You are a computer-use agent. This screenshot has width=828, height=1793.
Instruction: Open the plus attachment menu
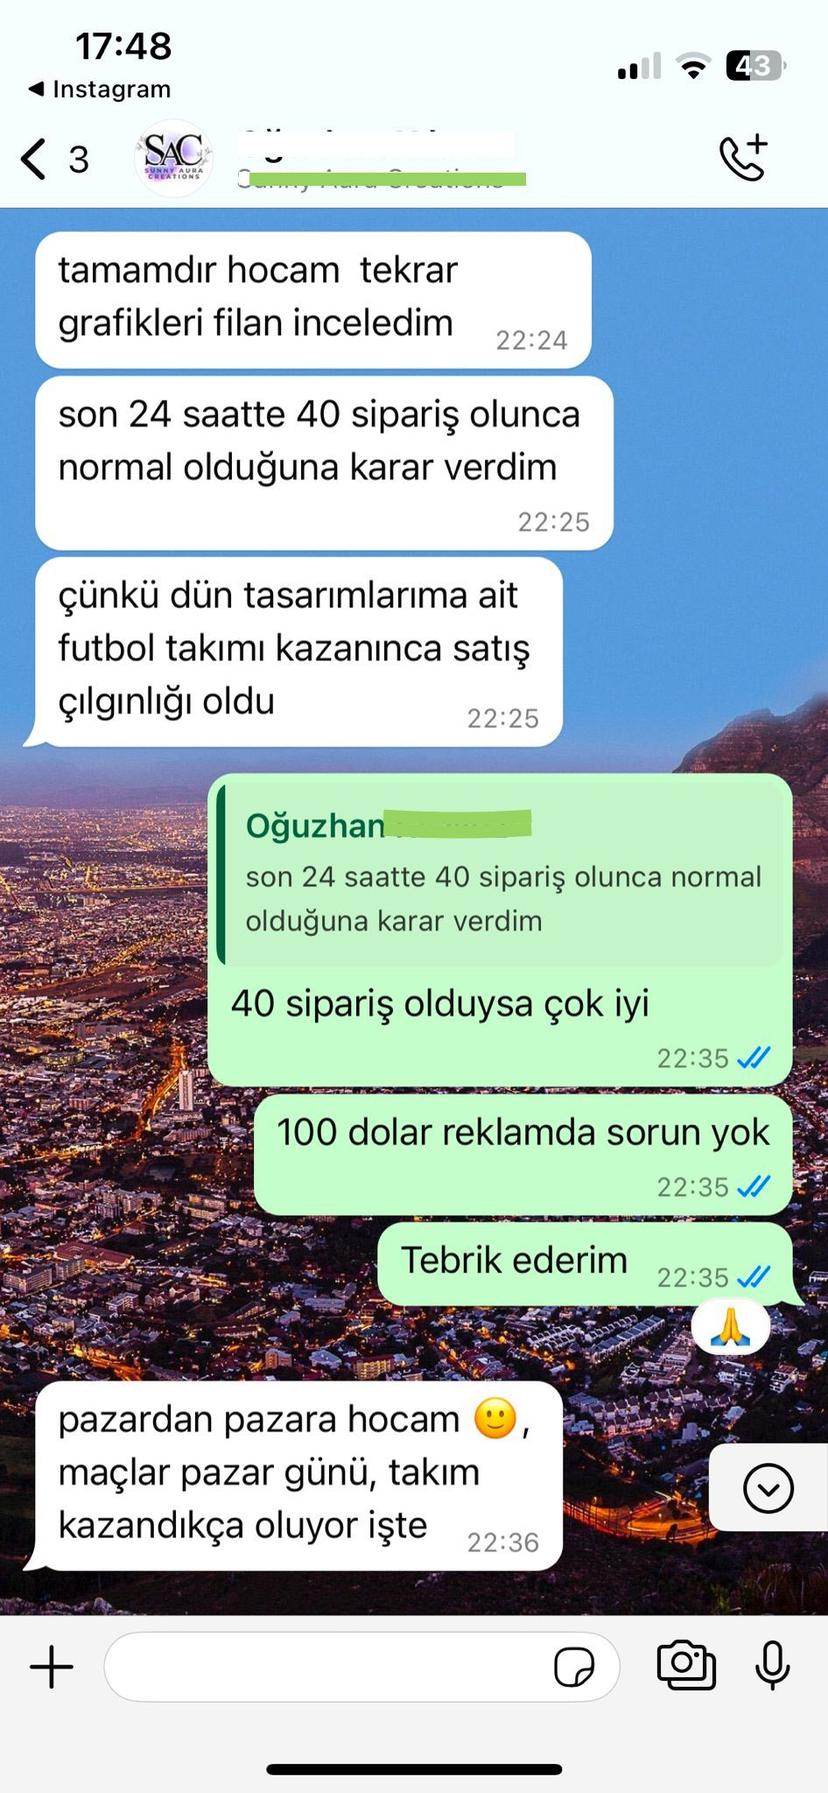(x=52, y=1667)
